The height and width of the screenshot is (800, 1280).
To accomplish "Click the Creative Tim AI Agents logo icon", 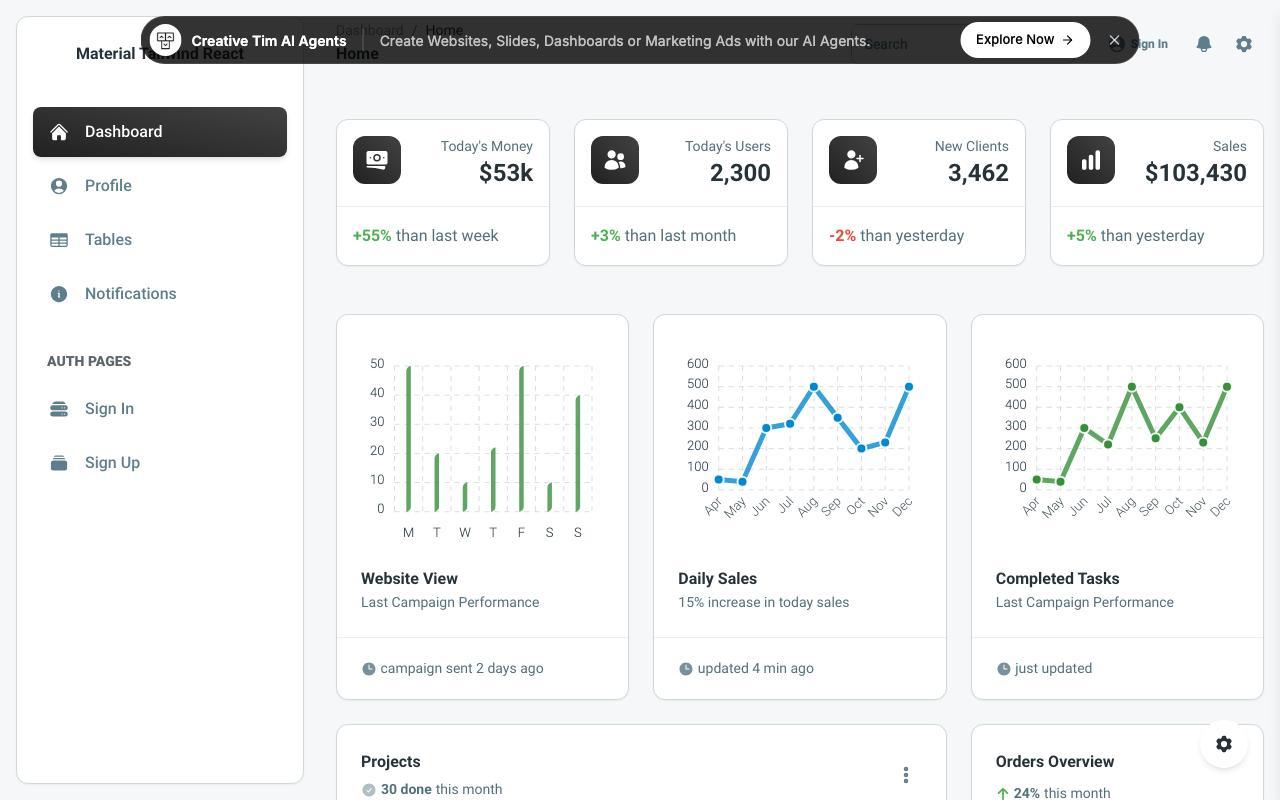I will (x=166, y=40).
